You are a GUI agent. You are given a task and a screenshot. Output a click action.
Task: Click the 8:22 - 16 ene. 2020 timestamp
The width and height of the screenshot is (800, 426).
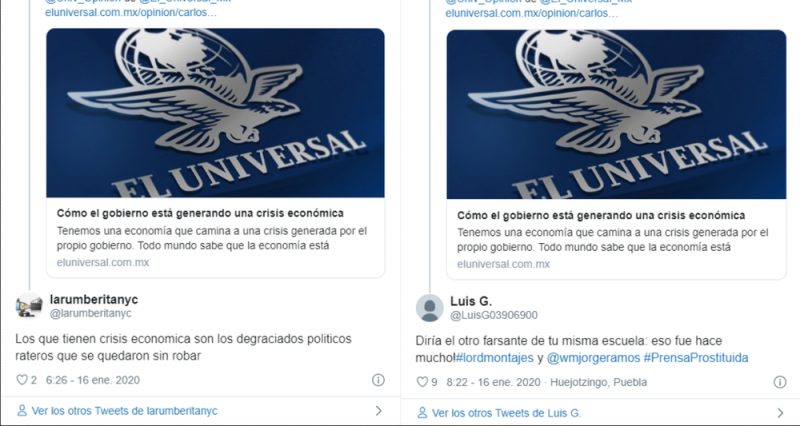493,382
